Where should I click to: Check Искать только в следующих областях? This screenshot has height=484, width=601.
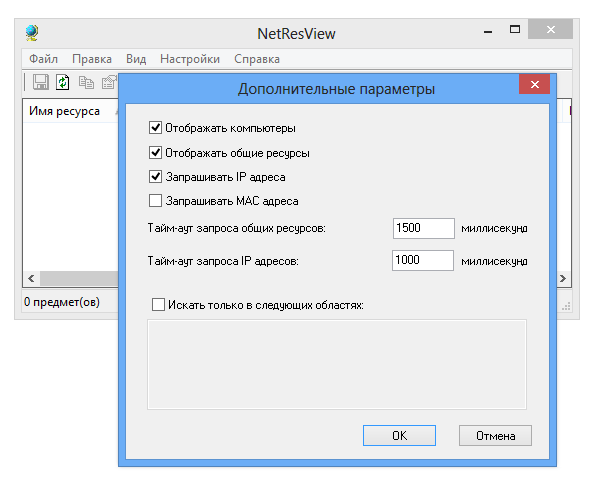(x=158, y=305)
